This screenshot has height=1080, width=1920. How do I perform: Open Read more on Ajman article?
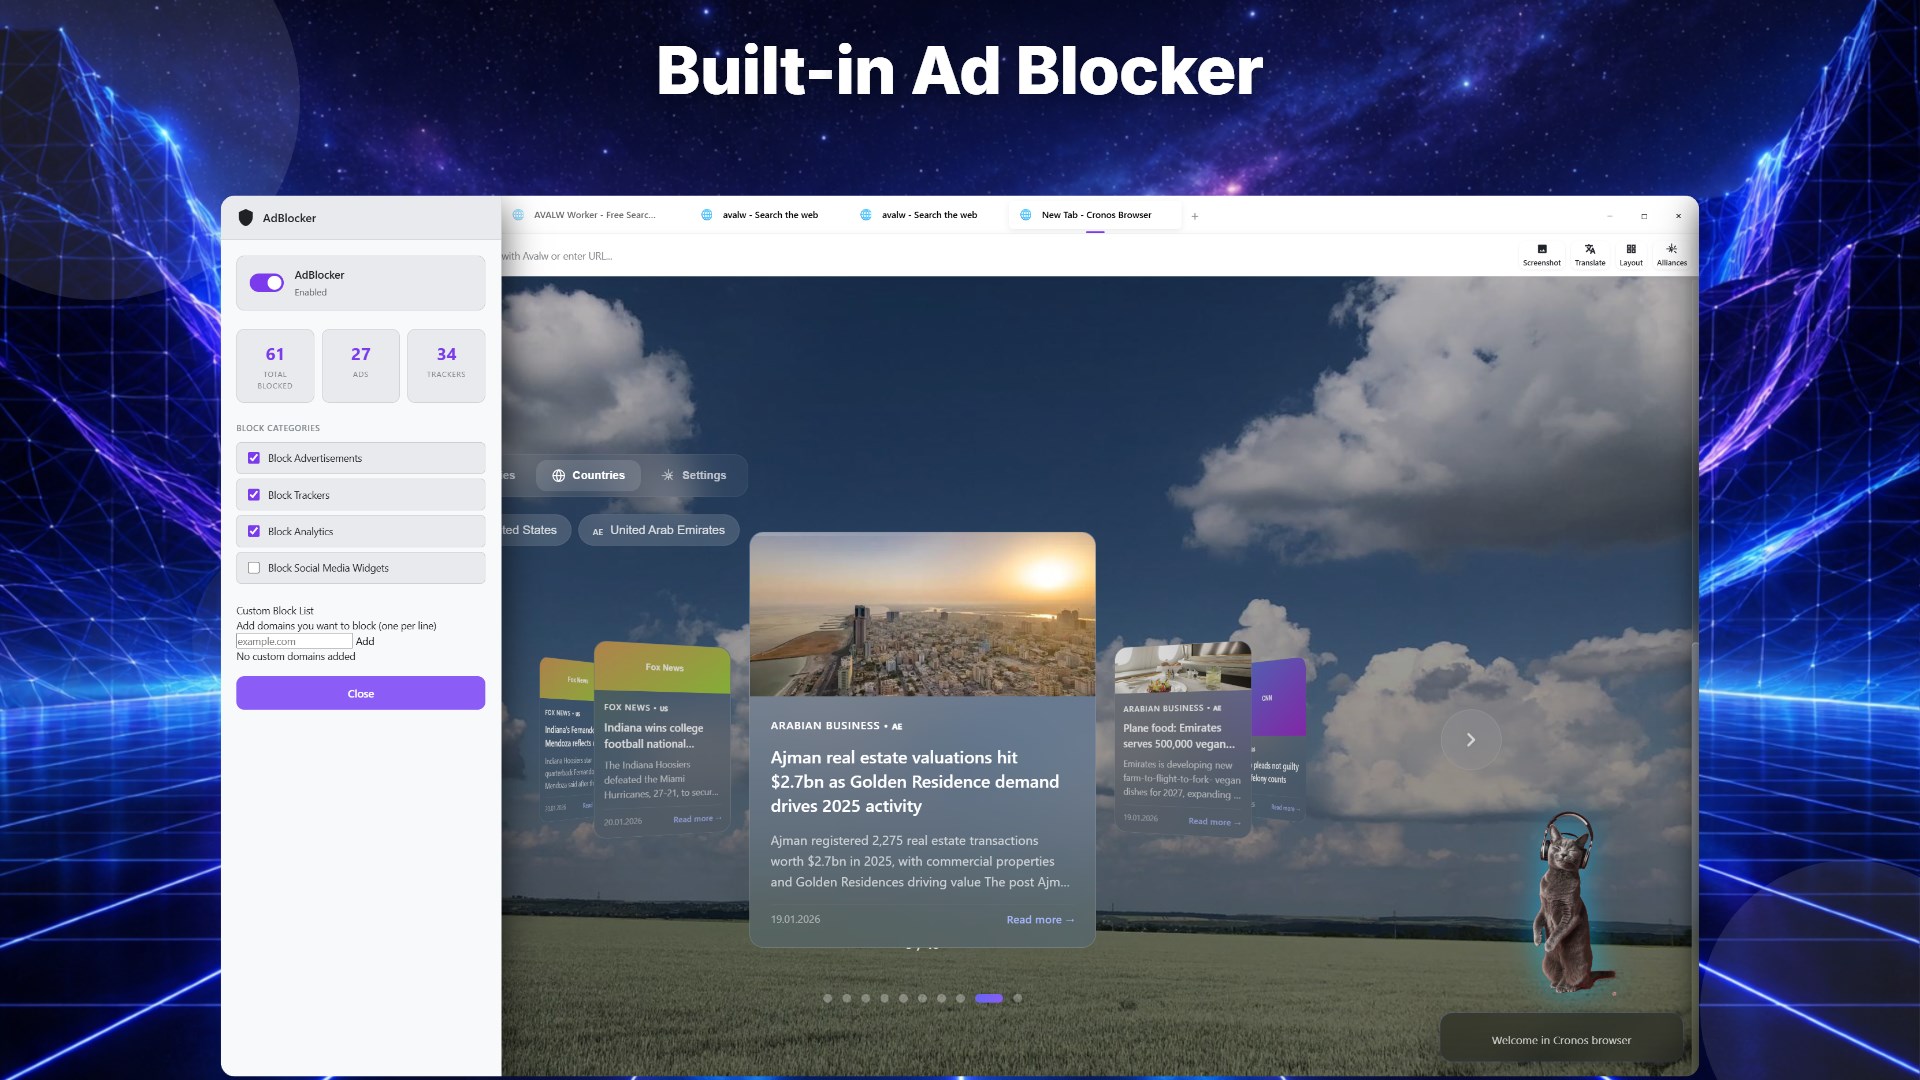click(1040, 920)
